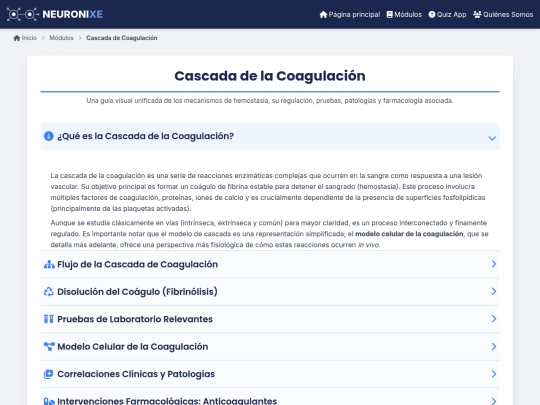Click the question icon beside Quiz App
The image size is (540, 405).
pyautogui.click(x=432, y=14)
